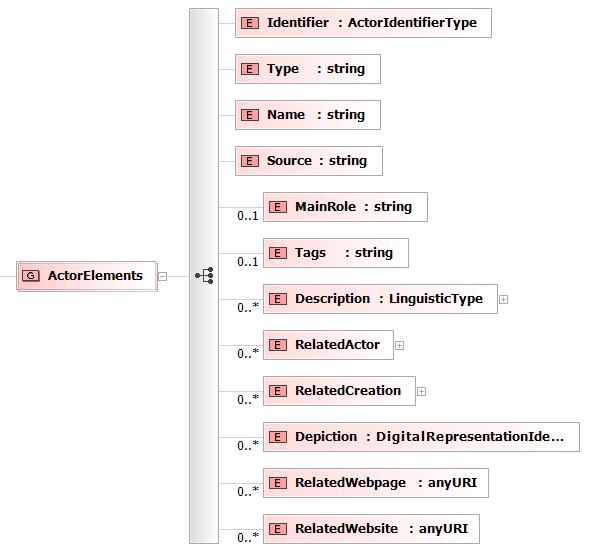Expand the Description LinguisticType element
This screenshot has width=596, height=552.
[503, 300]
